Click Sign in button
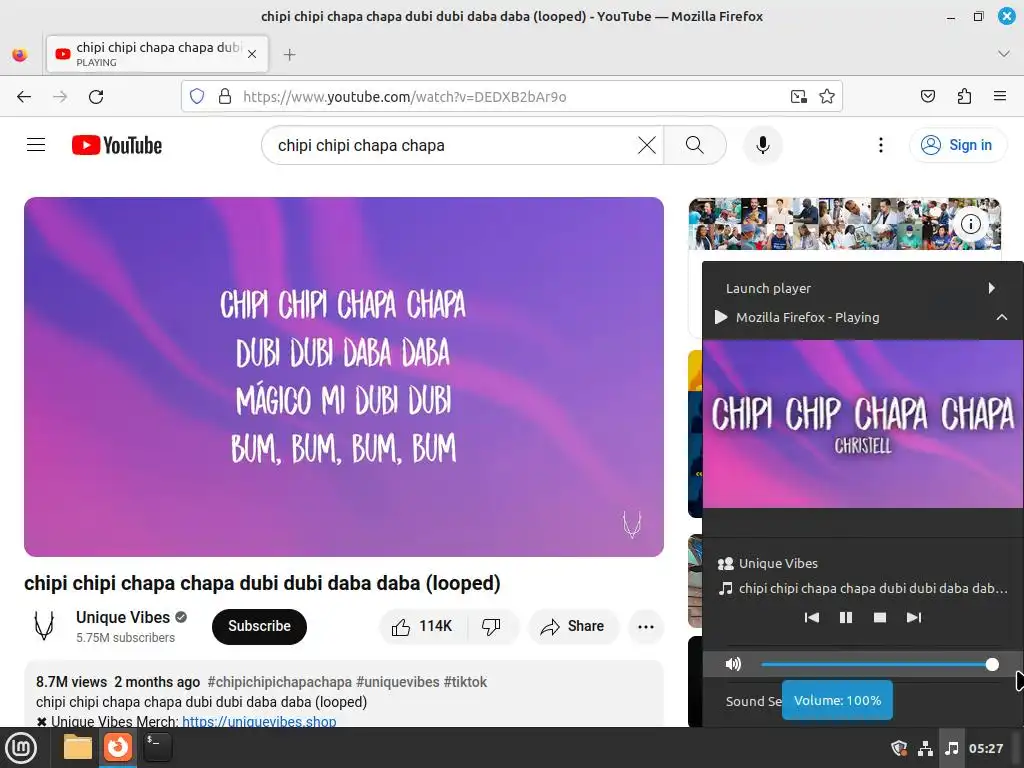The image size is (1024, 768). pos(957,145)
